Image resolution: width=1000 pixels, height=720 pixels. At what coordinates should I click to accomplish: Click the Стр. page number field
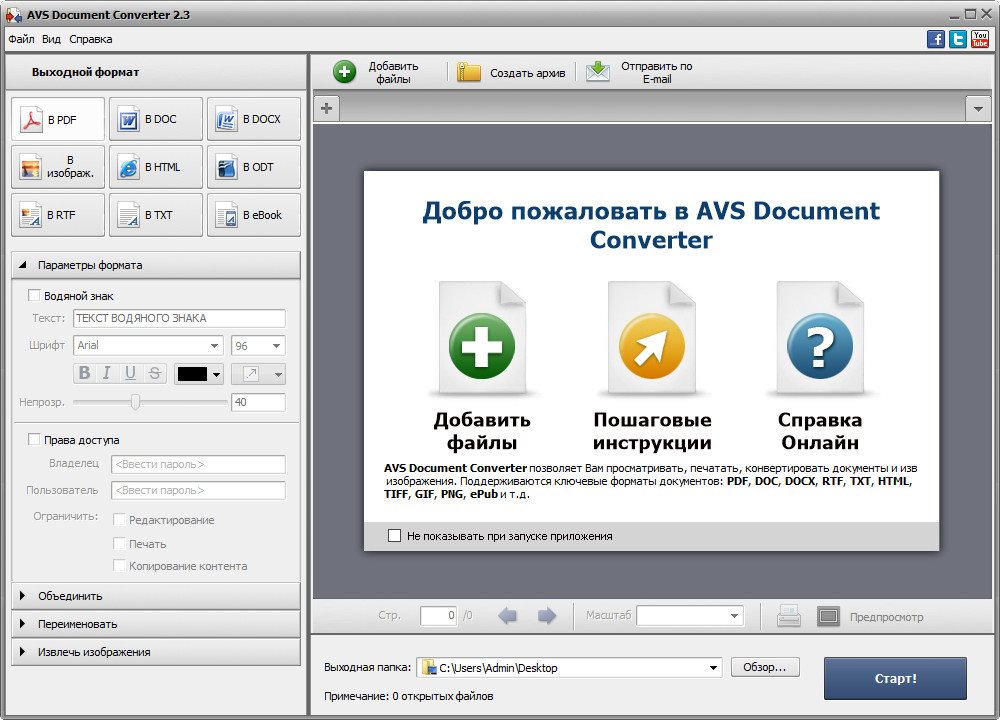(438, 615)
